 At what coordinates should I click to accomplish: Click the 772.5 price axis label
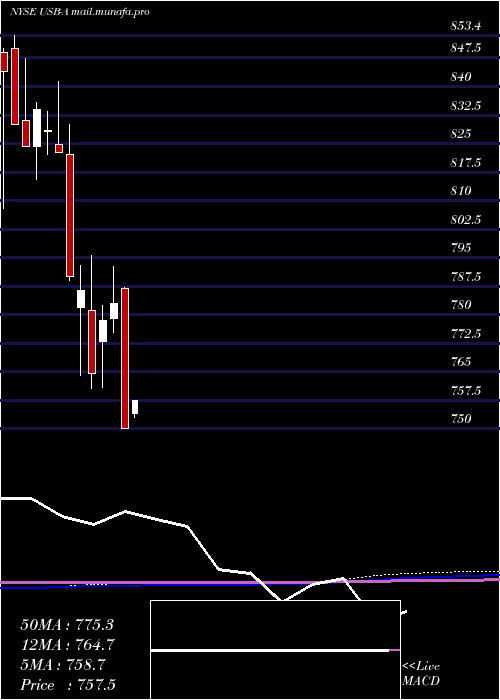tap(466, 333)
